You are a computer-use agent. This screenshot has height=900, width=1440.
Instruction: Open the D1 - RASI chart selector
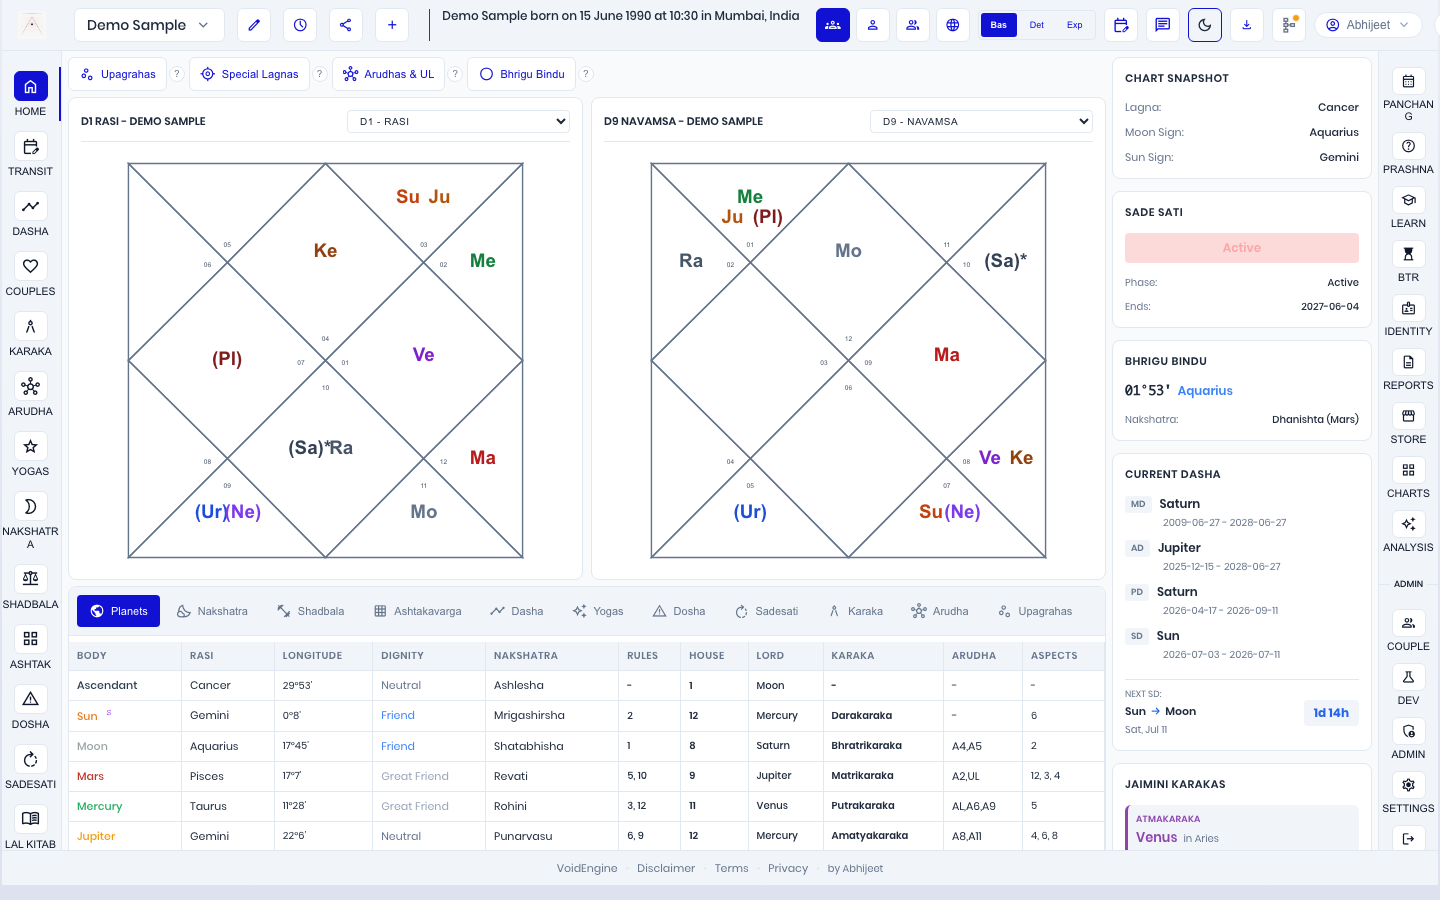click(x=459, y=121)
